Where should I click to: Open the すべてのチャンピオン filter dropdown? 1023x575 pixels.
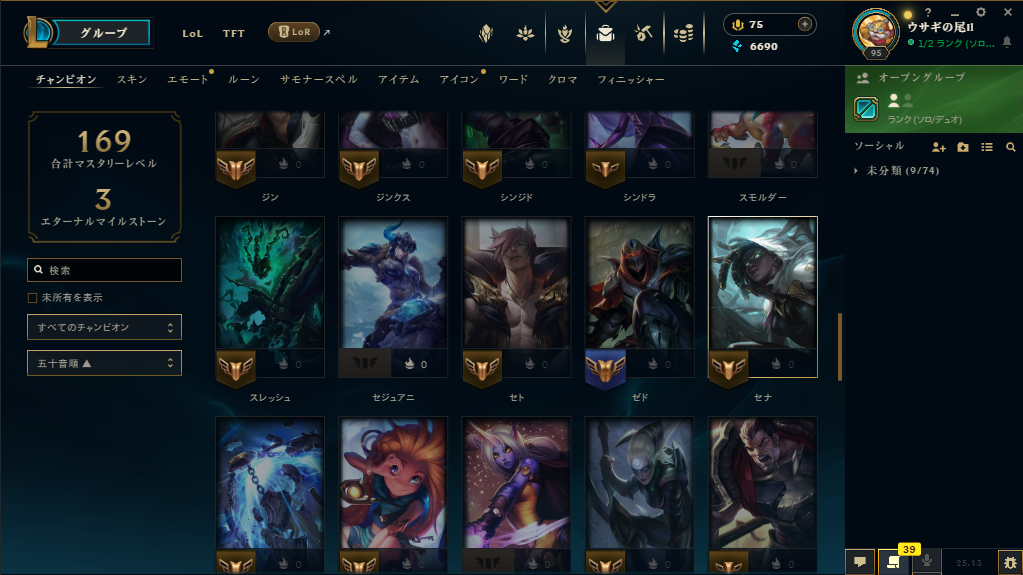coord(104,327)
